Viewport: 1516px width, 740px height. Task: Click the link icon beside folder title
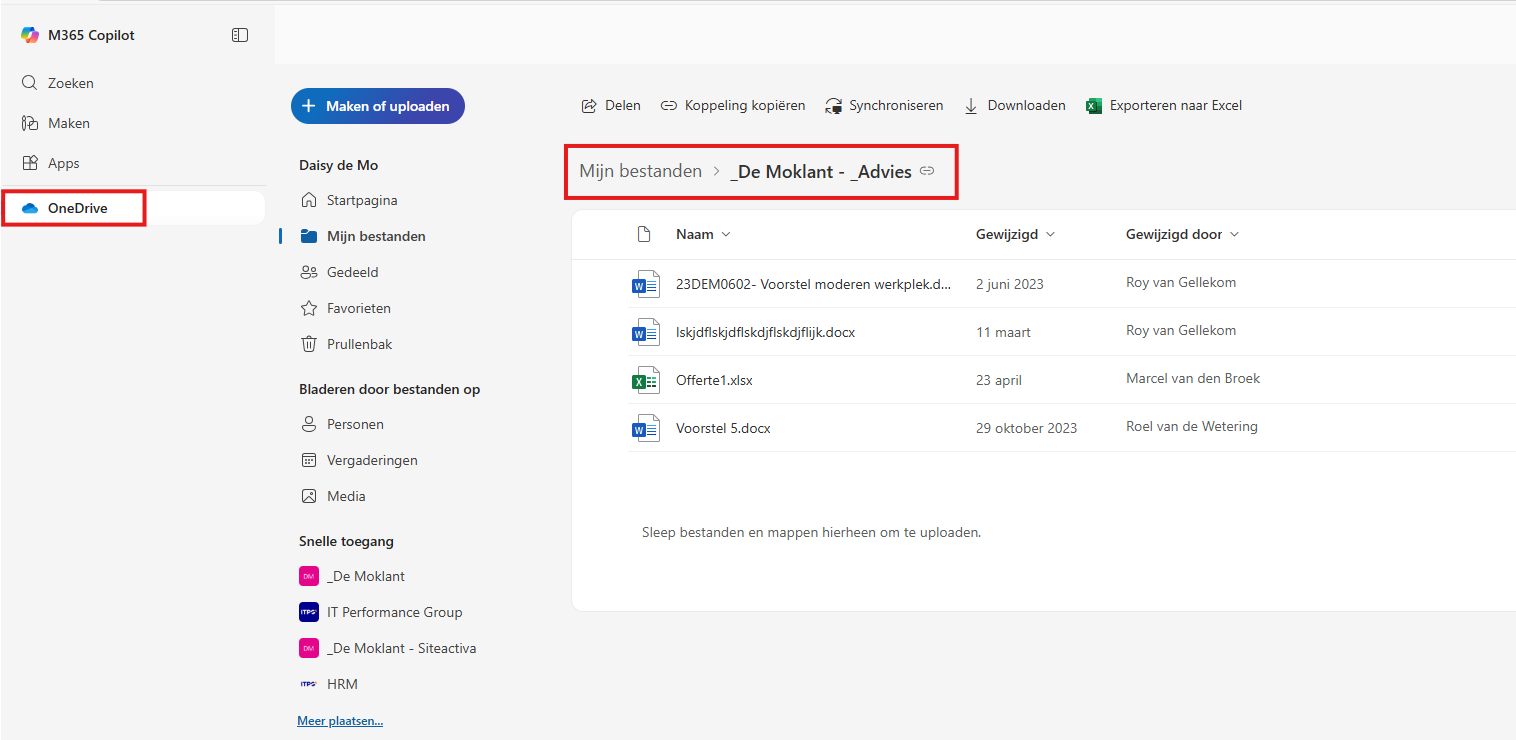click(x=927, y=171)
